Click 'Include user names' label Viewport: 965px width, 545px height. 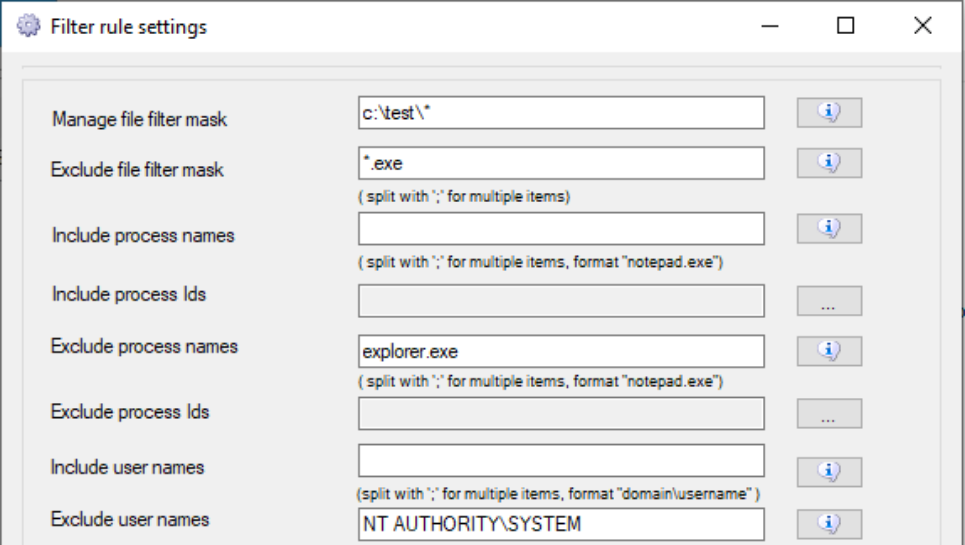click(127, 467)
